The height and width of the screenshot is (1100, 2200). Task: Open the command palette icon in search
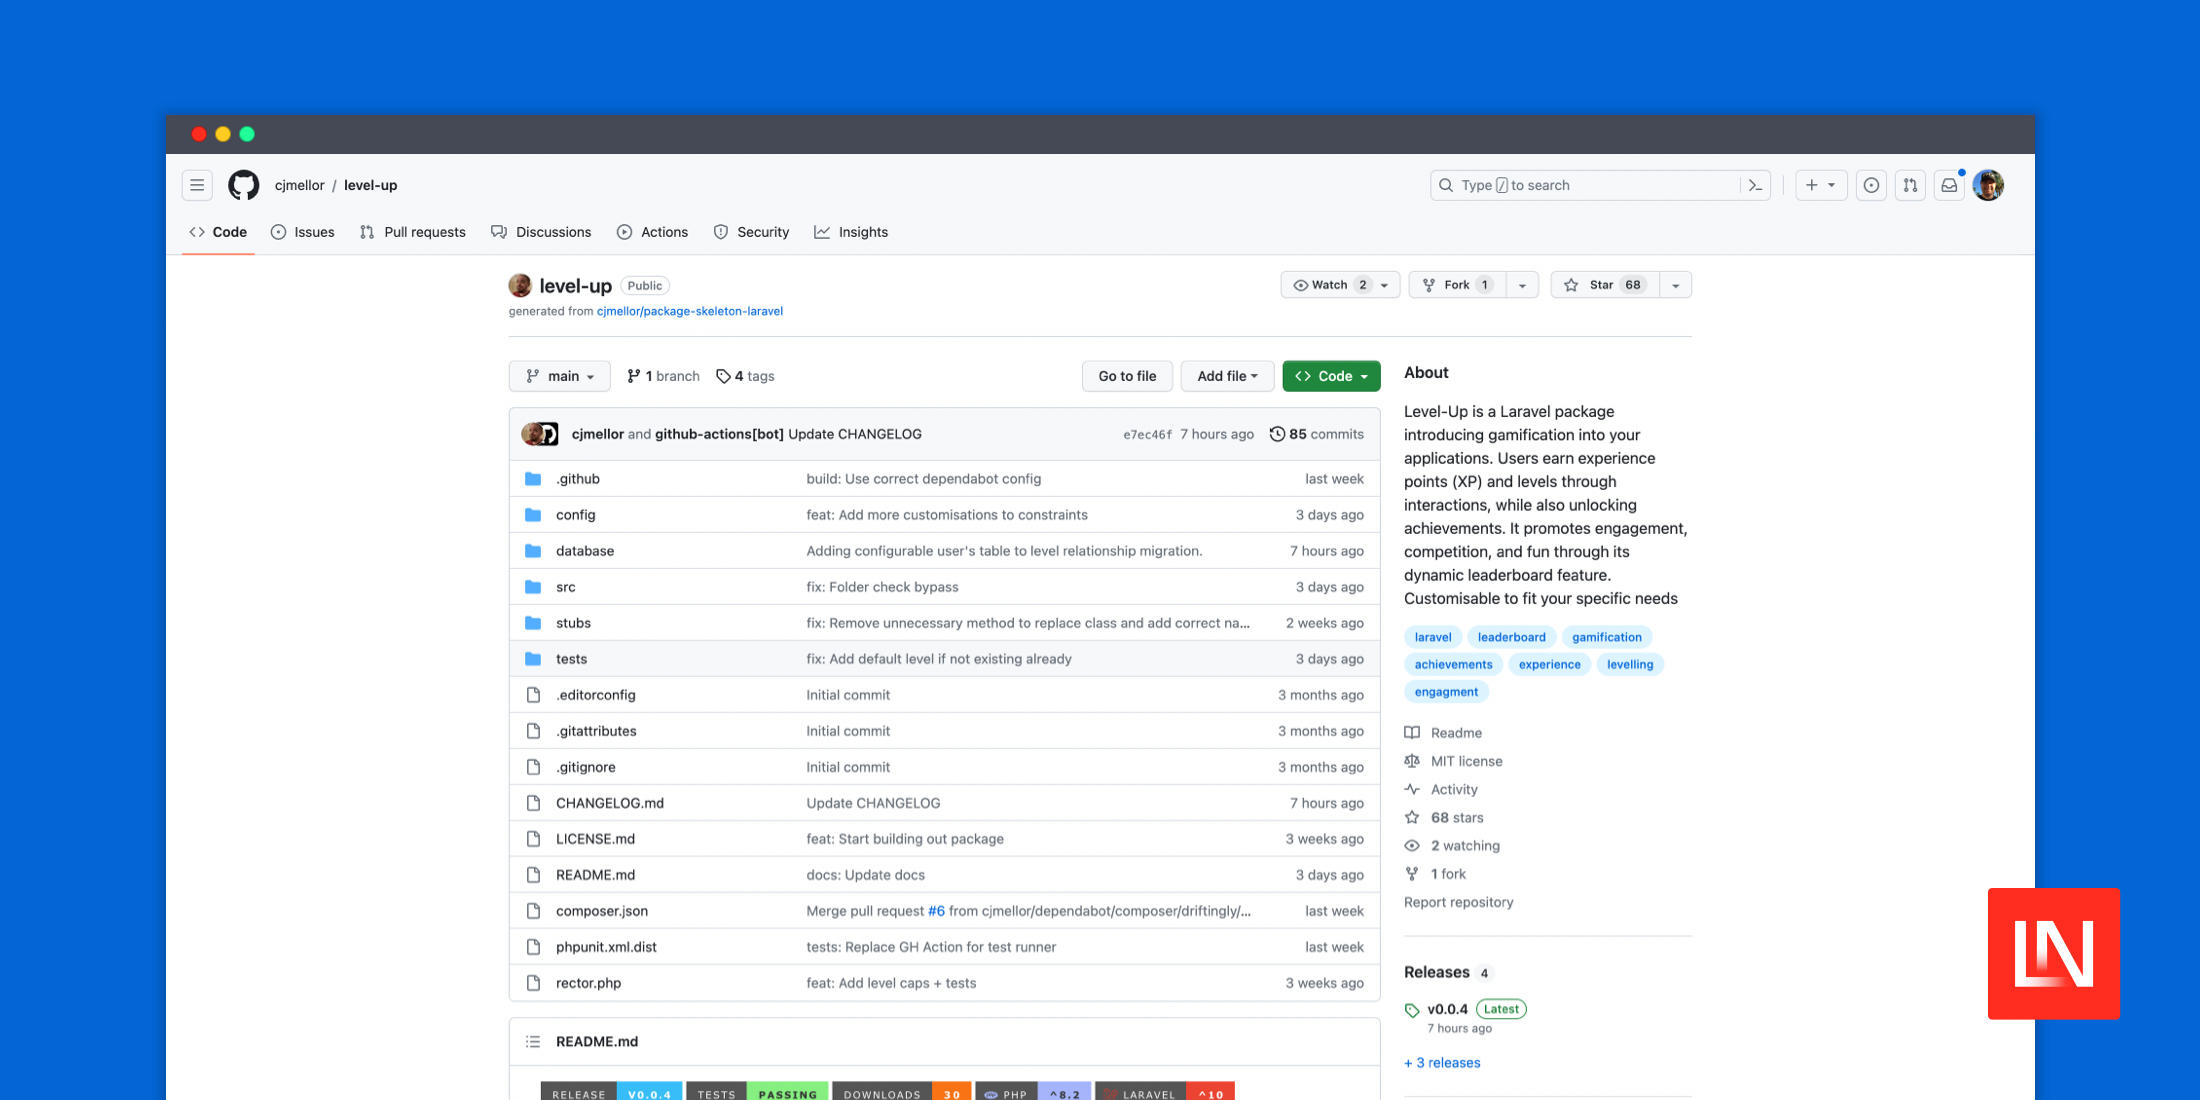(1755, 185)
